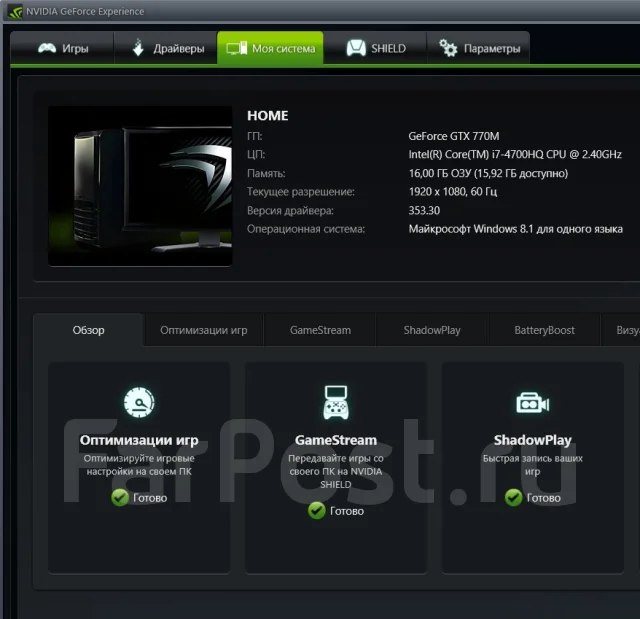The height and width of the screenshot is (619, 640).
Task: Click the ГП label
Action: [254, 136]
